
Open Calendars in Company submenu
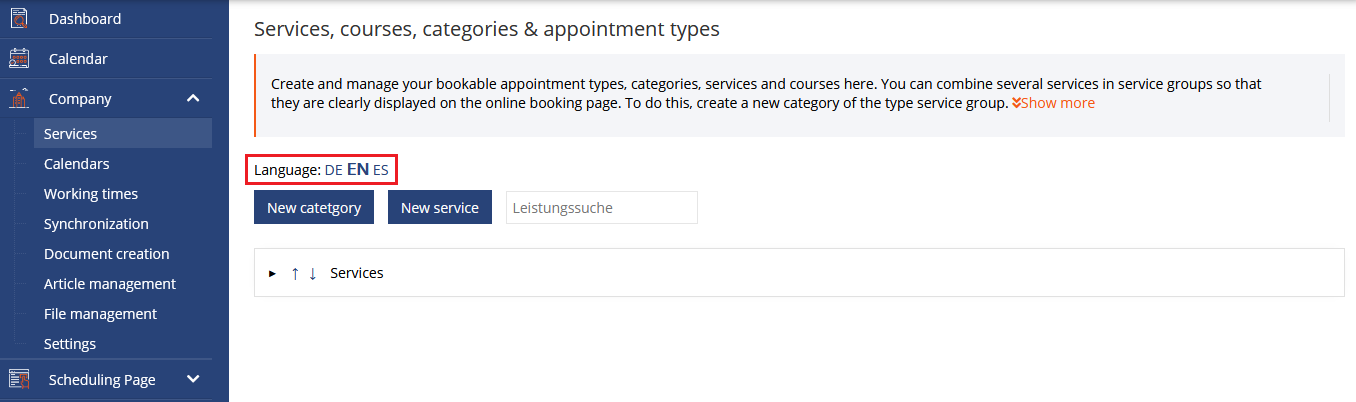77,163
